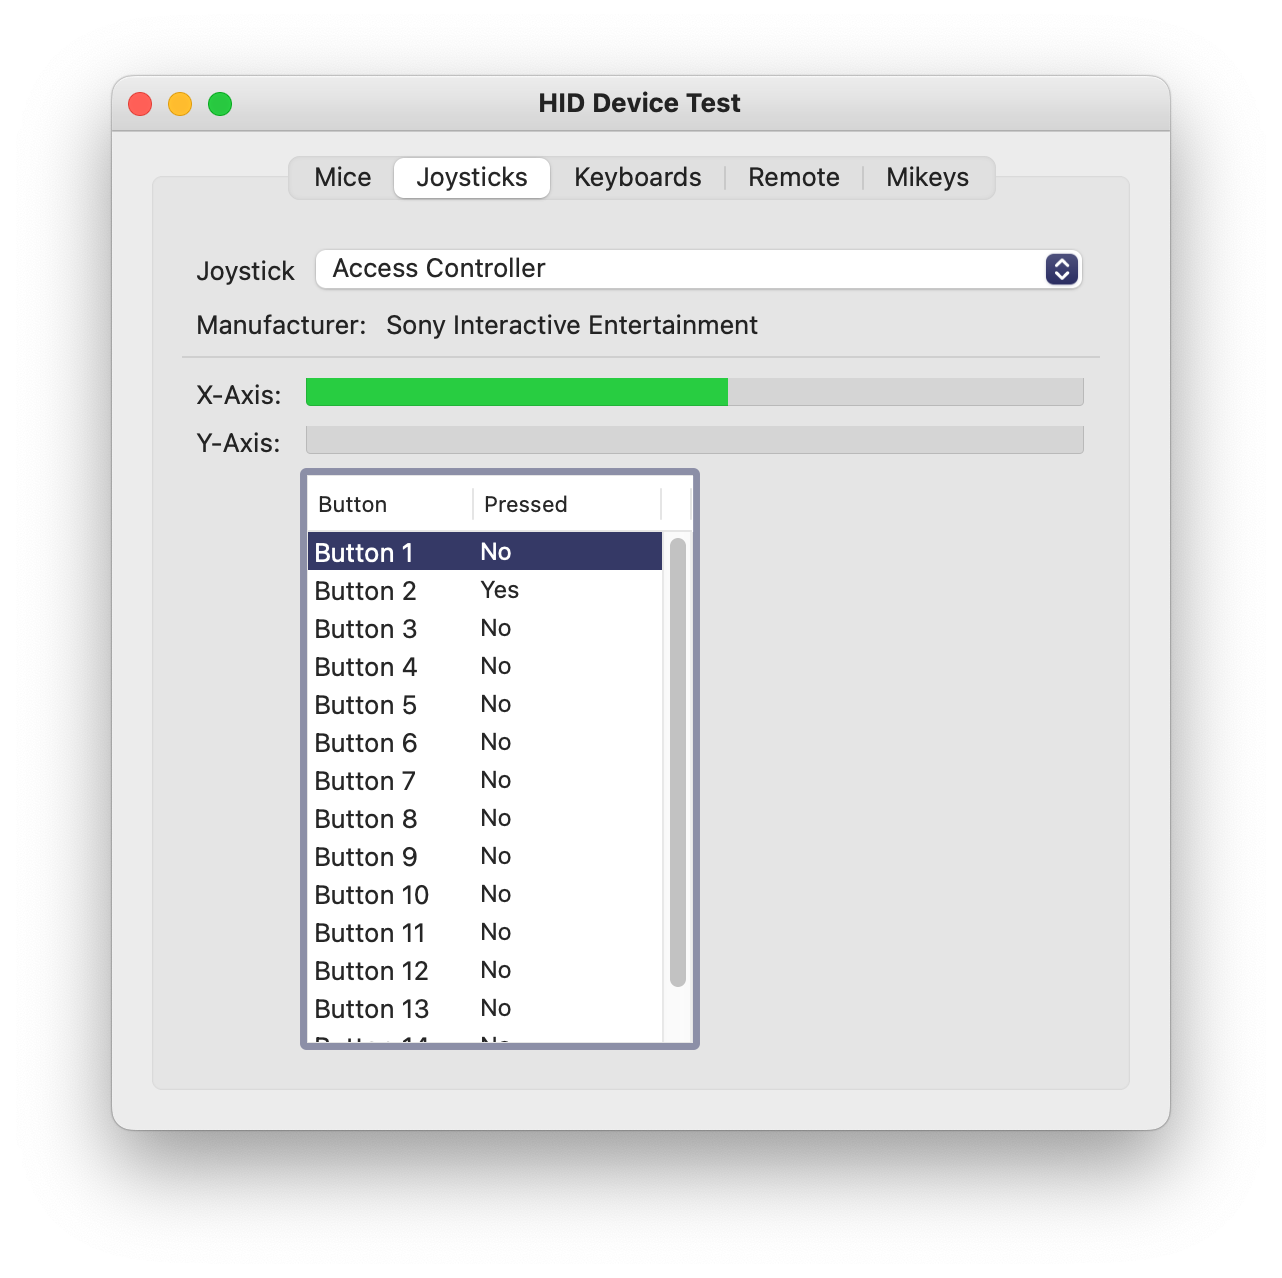This screenshot has height=1278, width=1282.
Task: Zoom window with the green button
Action: [220, 104]
